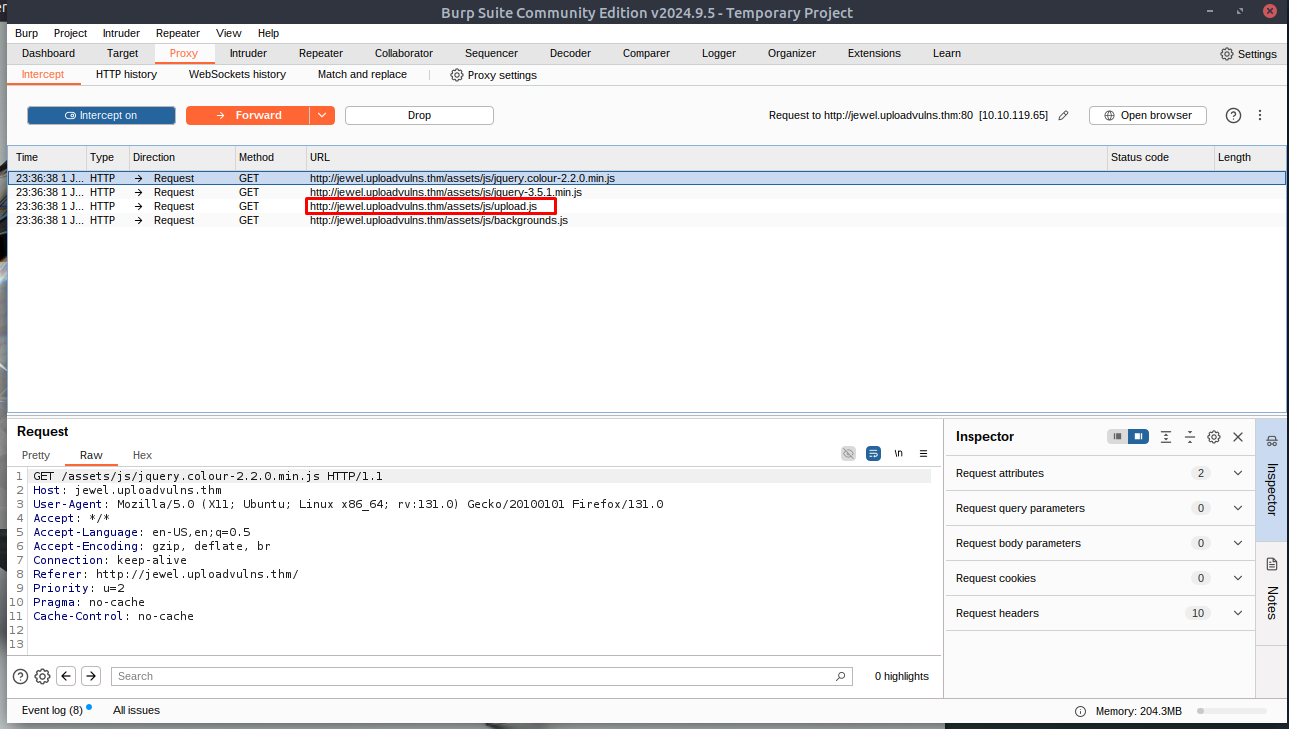This screenshot has height=729, width=1289.
Task: Select the backgrounds.js request row
Action: coord(647,220)
